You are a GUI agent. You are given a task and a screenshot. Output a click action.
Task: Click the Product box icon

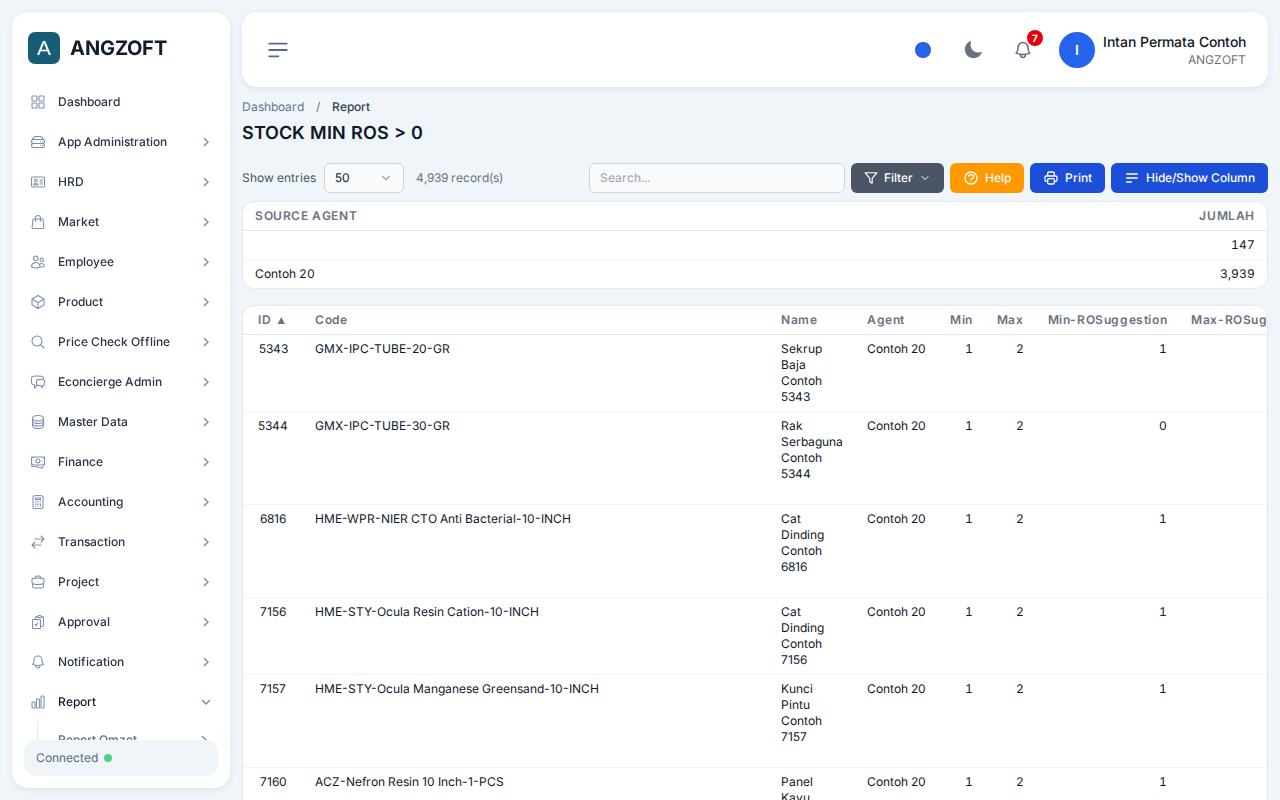(38, 302)
